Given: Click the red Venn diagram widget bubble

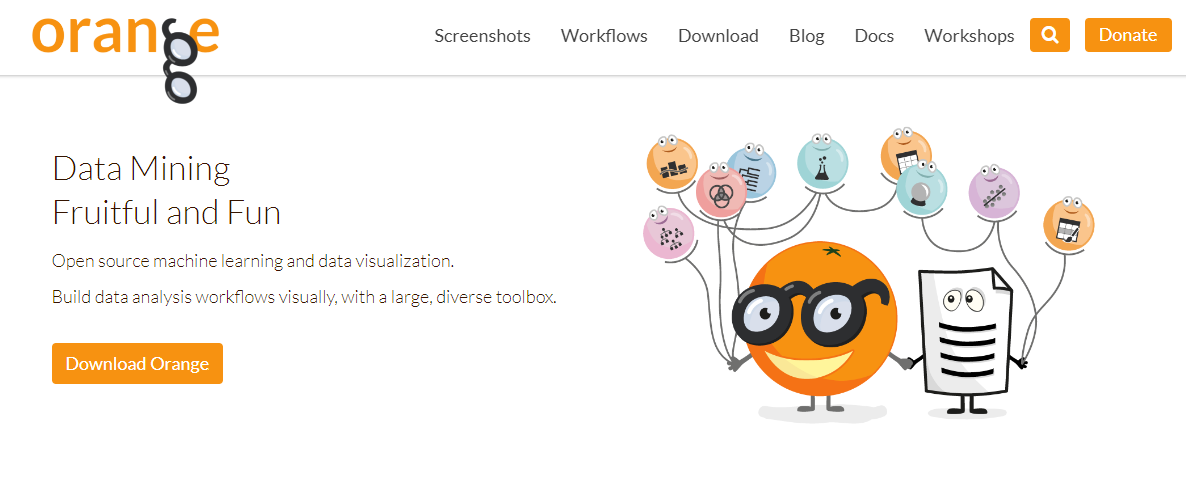Looking at the screenshot, I should (721, 192).
